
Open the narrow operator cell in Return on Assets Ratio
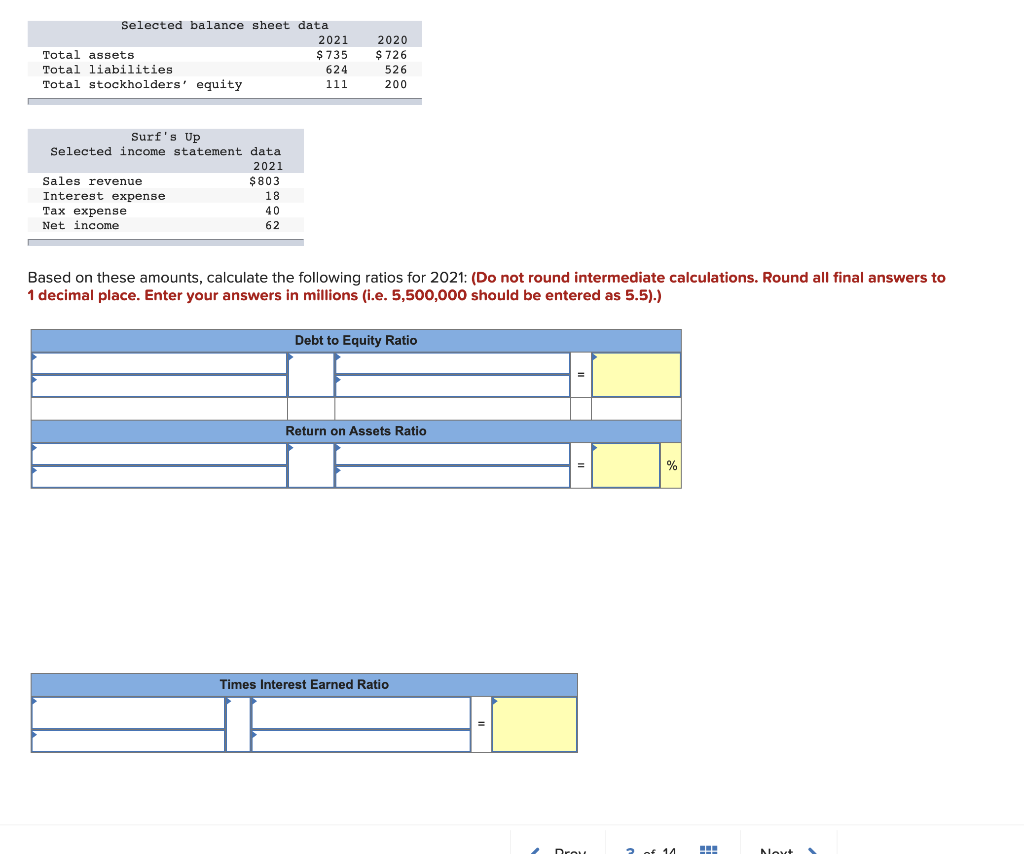pos(311,466)
